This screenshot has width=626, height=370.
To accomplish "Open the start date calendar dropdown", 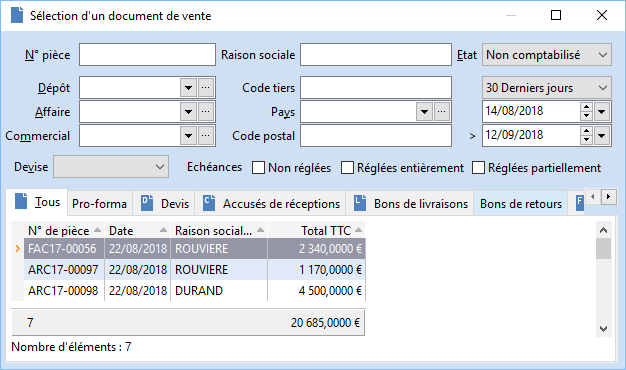I will pyautogui.click(x=602, y=112).
